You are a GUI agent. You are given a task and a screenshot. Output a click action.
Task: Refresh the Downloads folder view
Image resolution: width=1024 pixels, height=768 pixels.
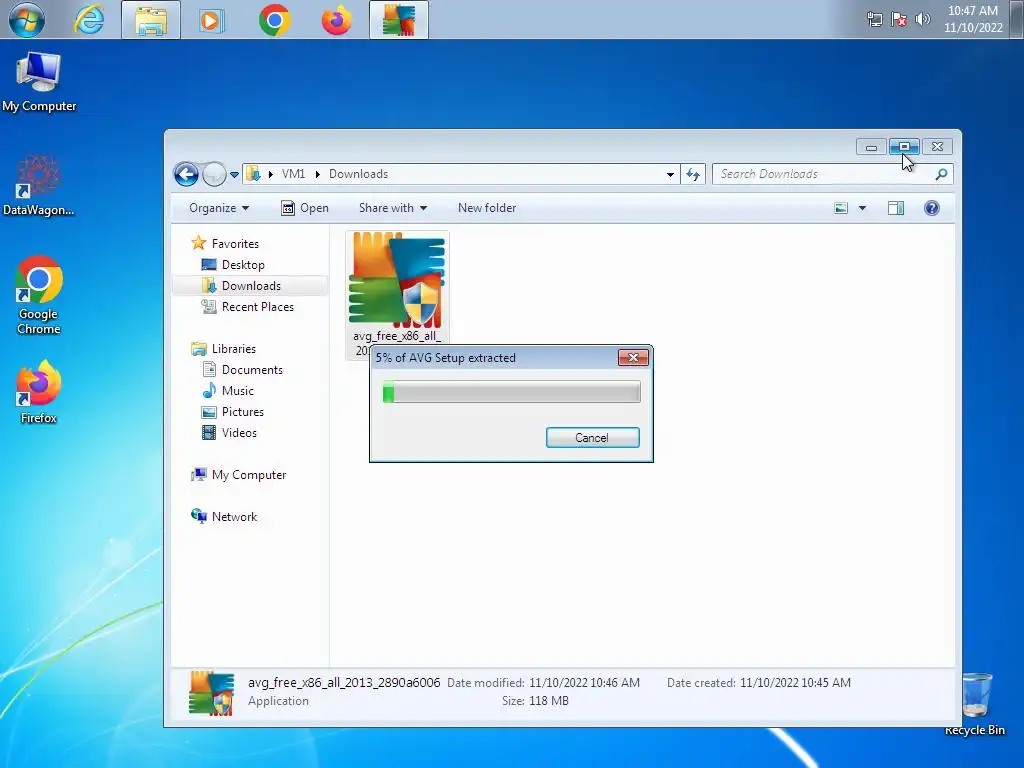[x=693, y=174]
